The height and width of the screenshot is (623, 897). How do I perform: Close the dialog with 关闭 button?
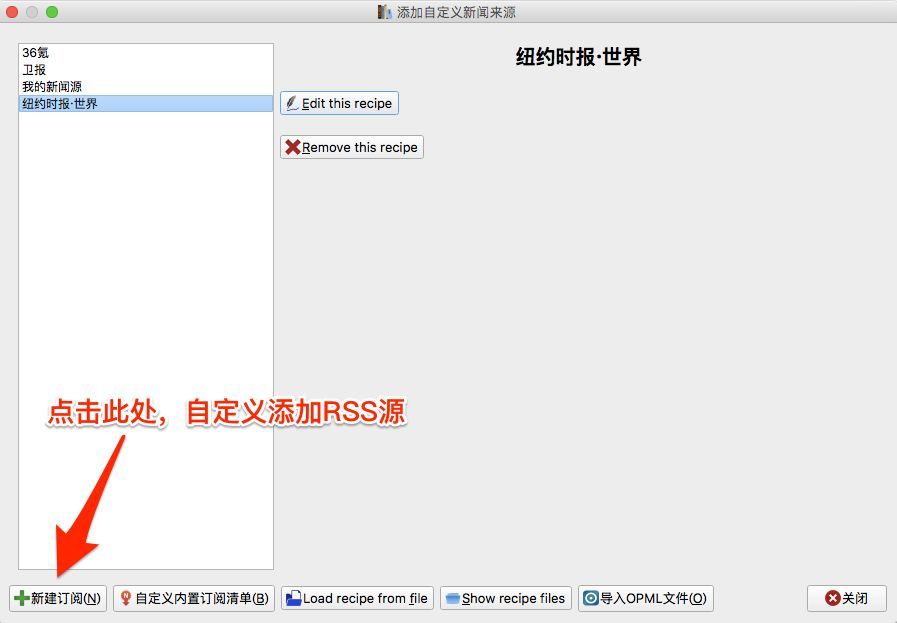847,598
